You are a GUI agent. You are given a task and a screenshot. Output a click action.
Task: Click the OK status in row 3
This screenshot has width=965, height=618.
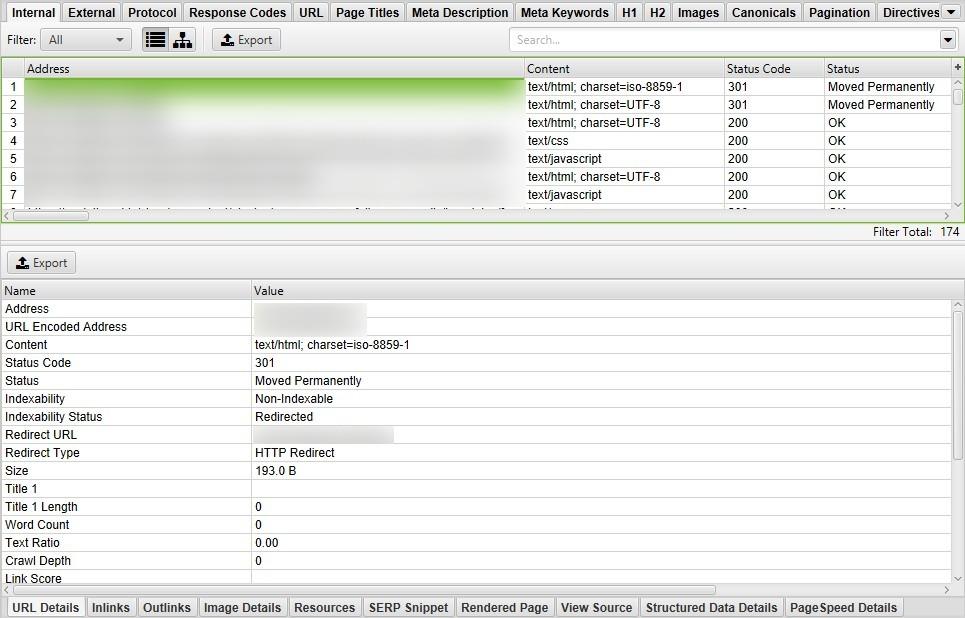pyautogui.click(x=836, y=122)
